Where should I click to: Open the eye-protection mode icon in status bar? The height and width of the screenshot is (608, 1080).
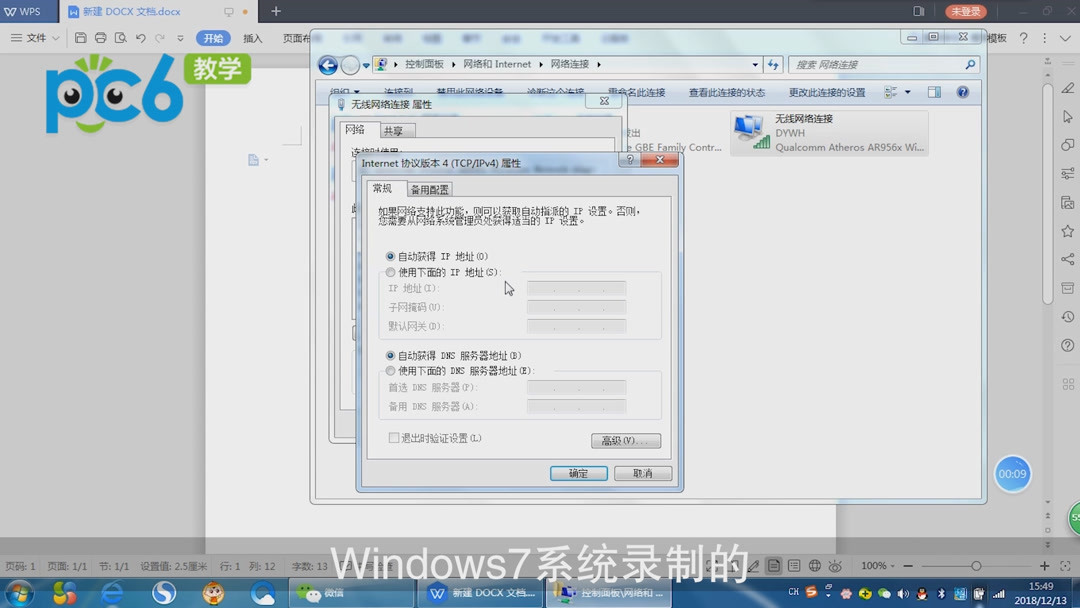(x=835, y=566)
